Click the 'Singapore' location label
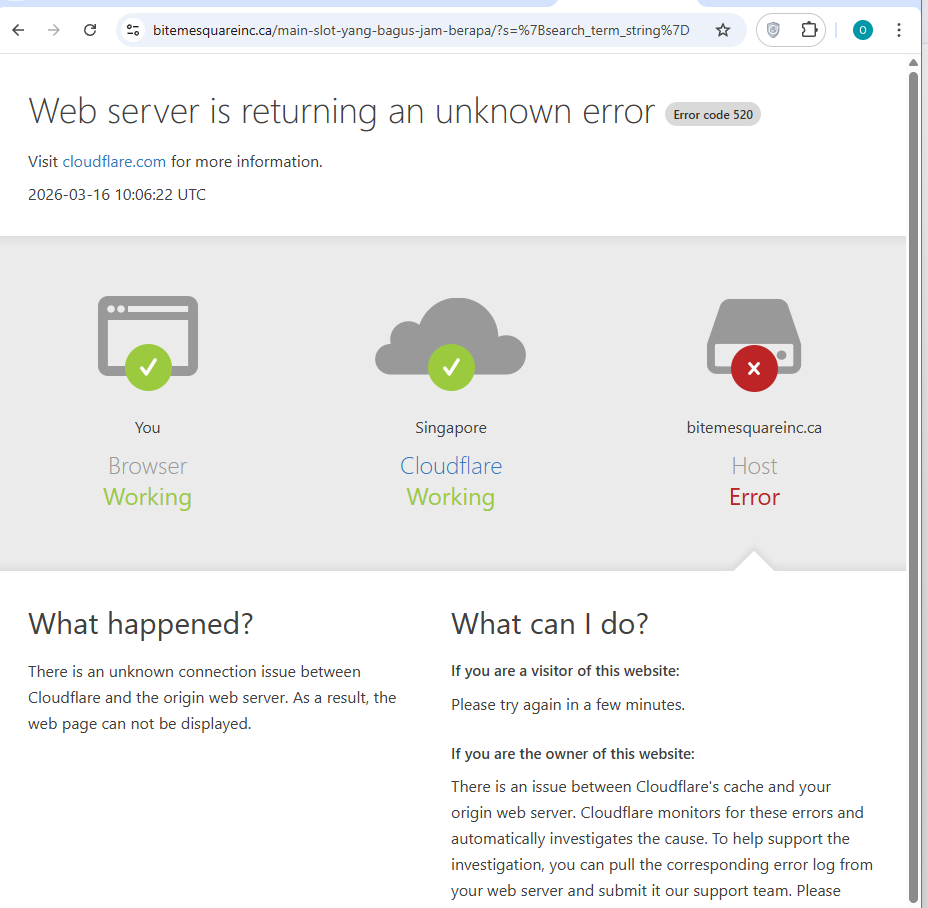This screenshot has width=928, height=908. 451,428
